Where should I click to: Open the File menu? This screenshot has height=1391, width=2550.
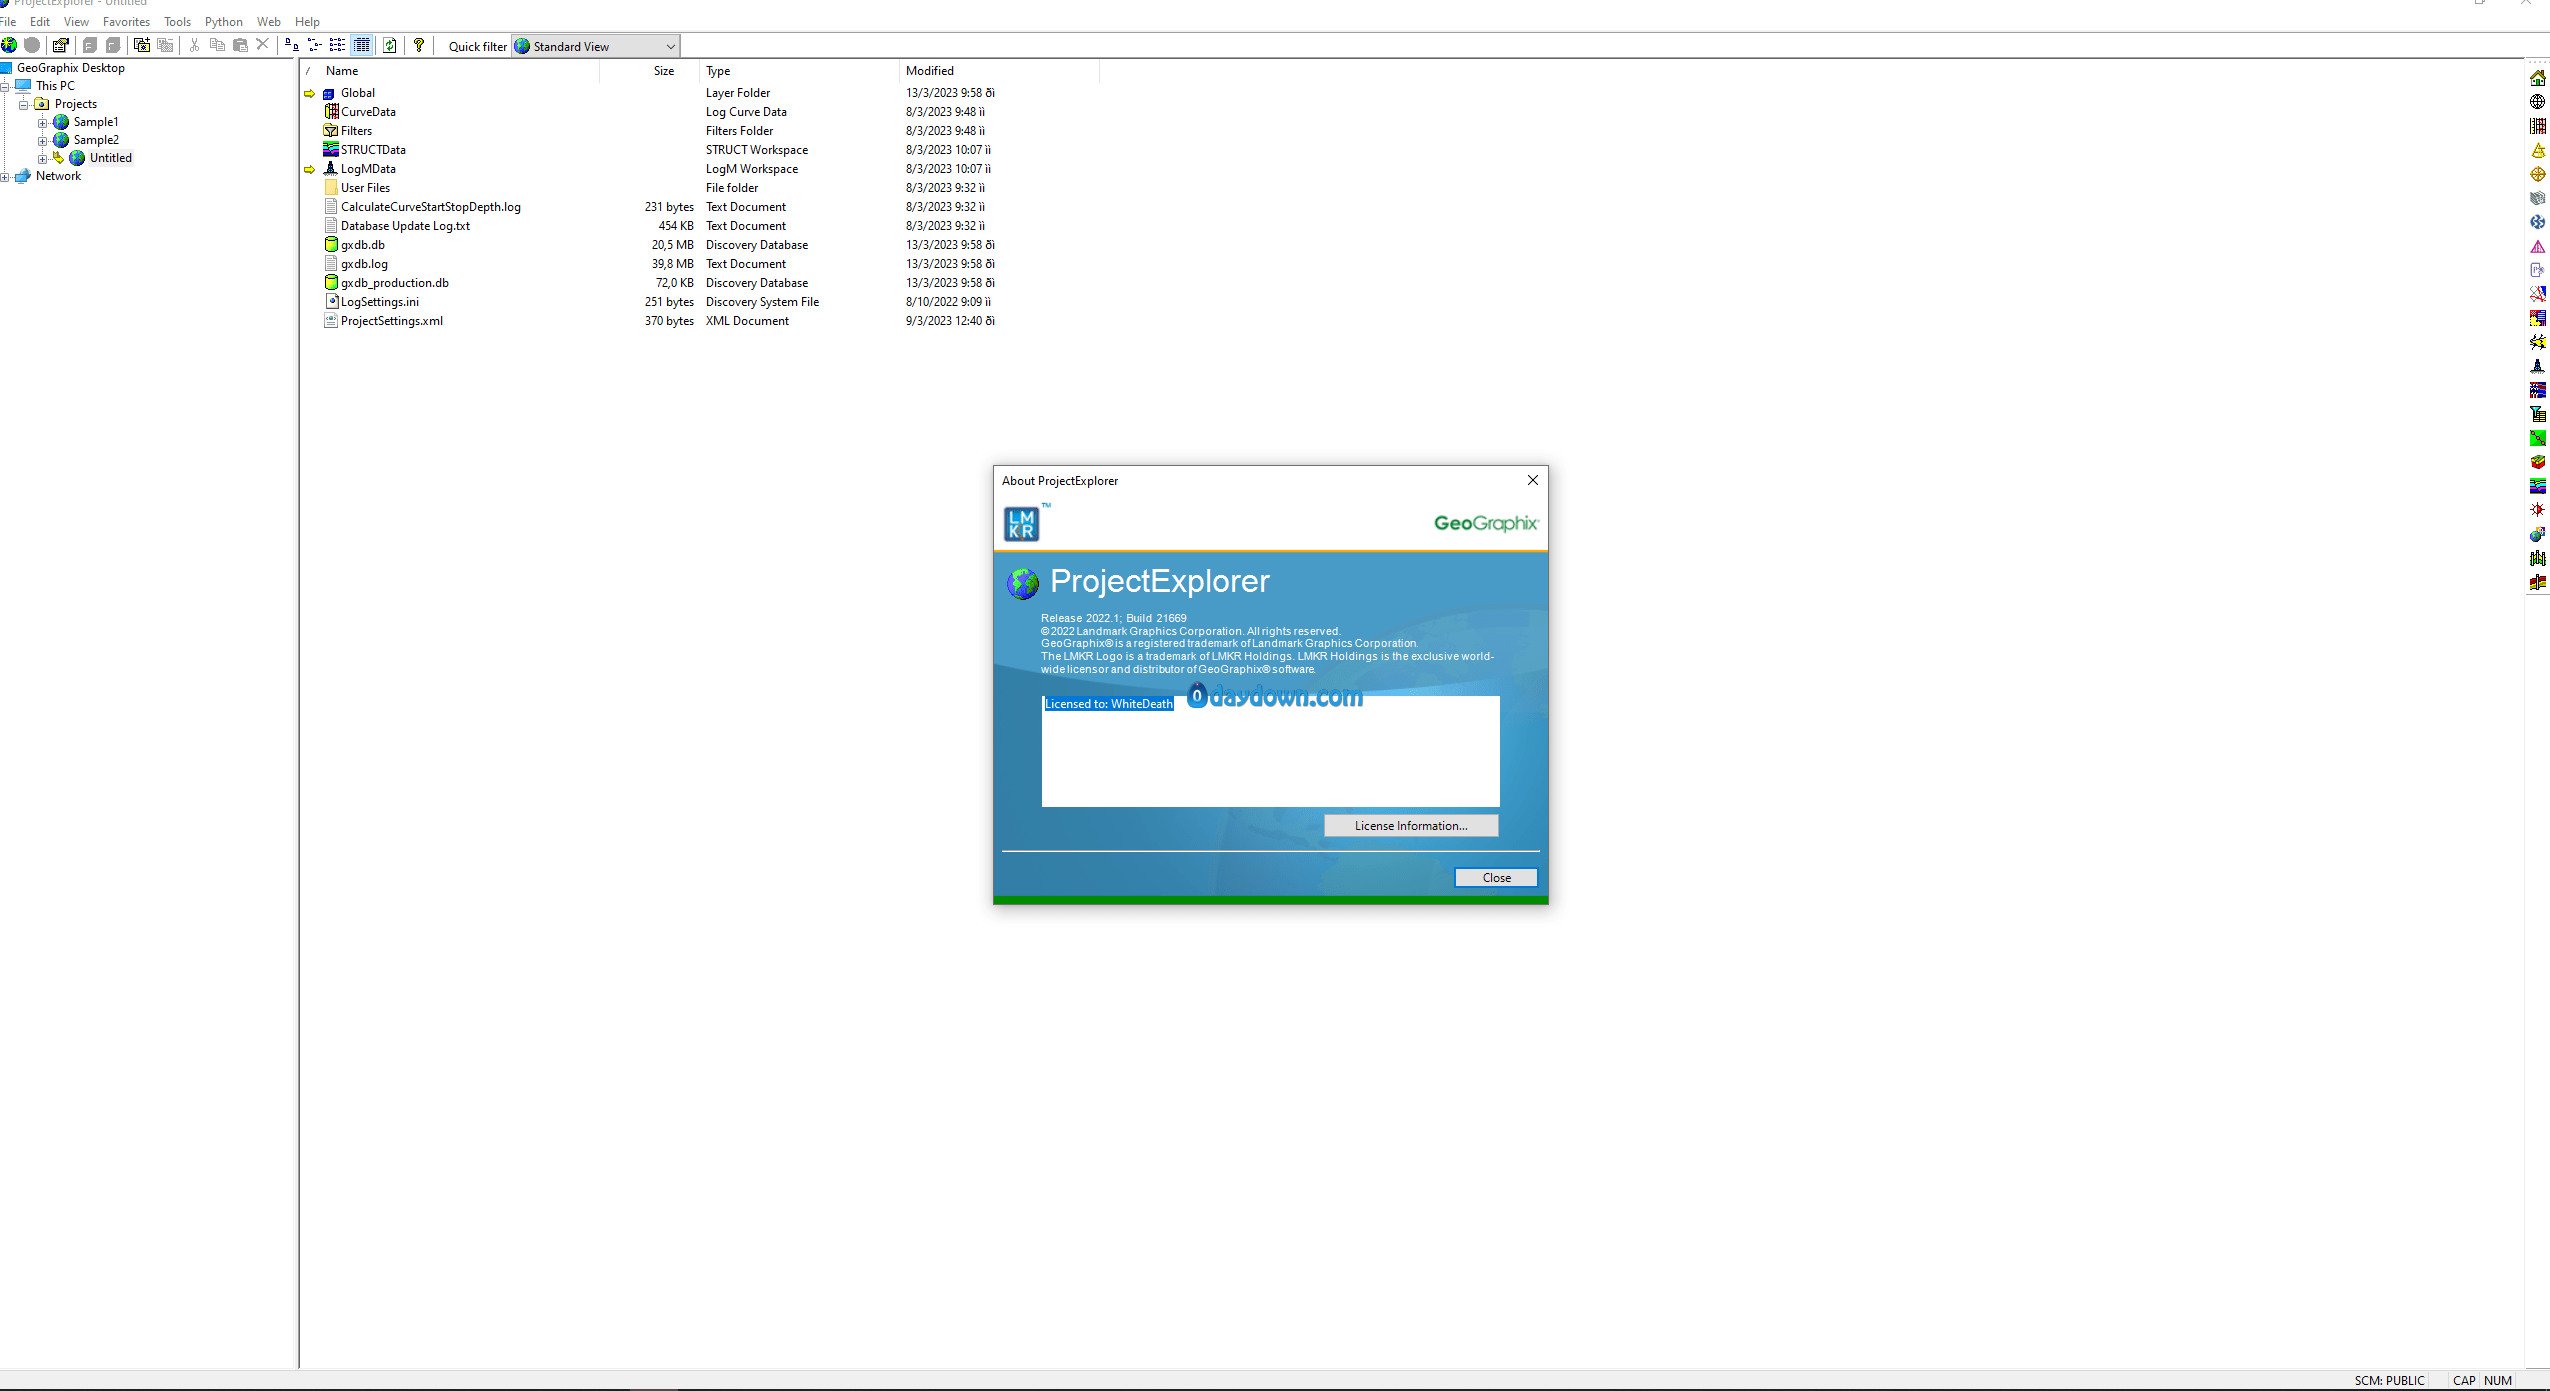coord(8,21)
